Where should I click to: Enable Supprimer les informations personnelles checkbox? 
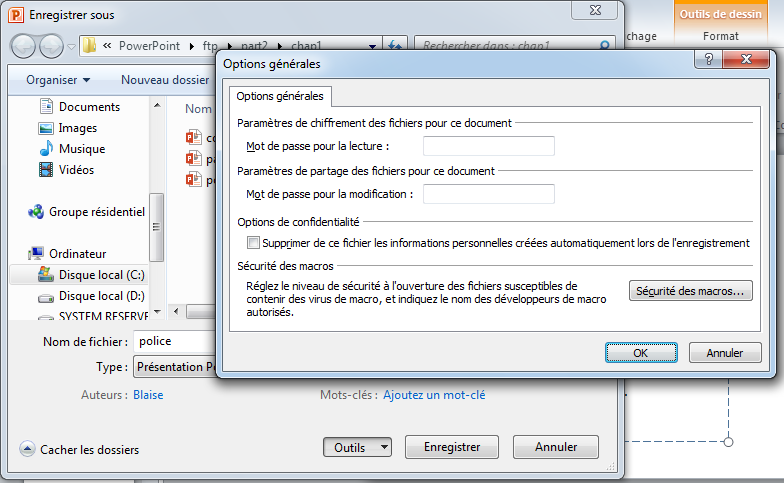coord(254,243)
